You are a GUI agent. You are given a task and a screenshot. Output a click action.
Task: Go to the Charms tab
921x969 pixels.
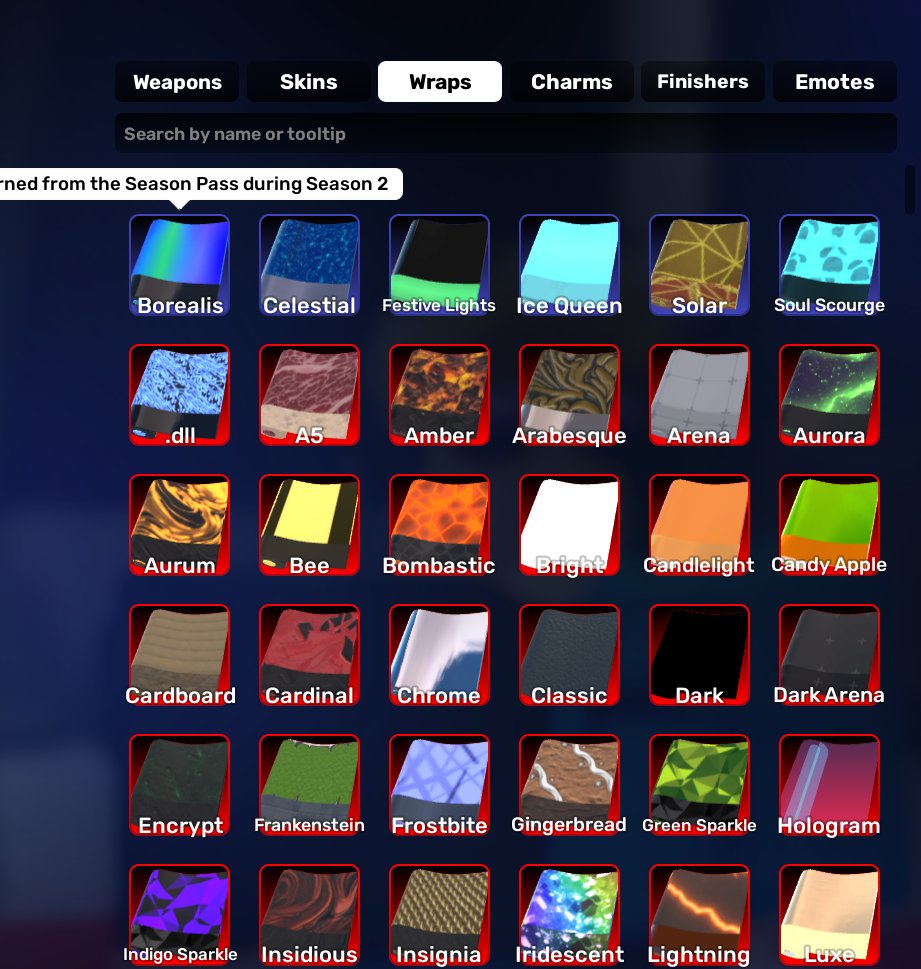click(x=572, y=82)
